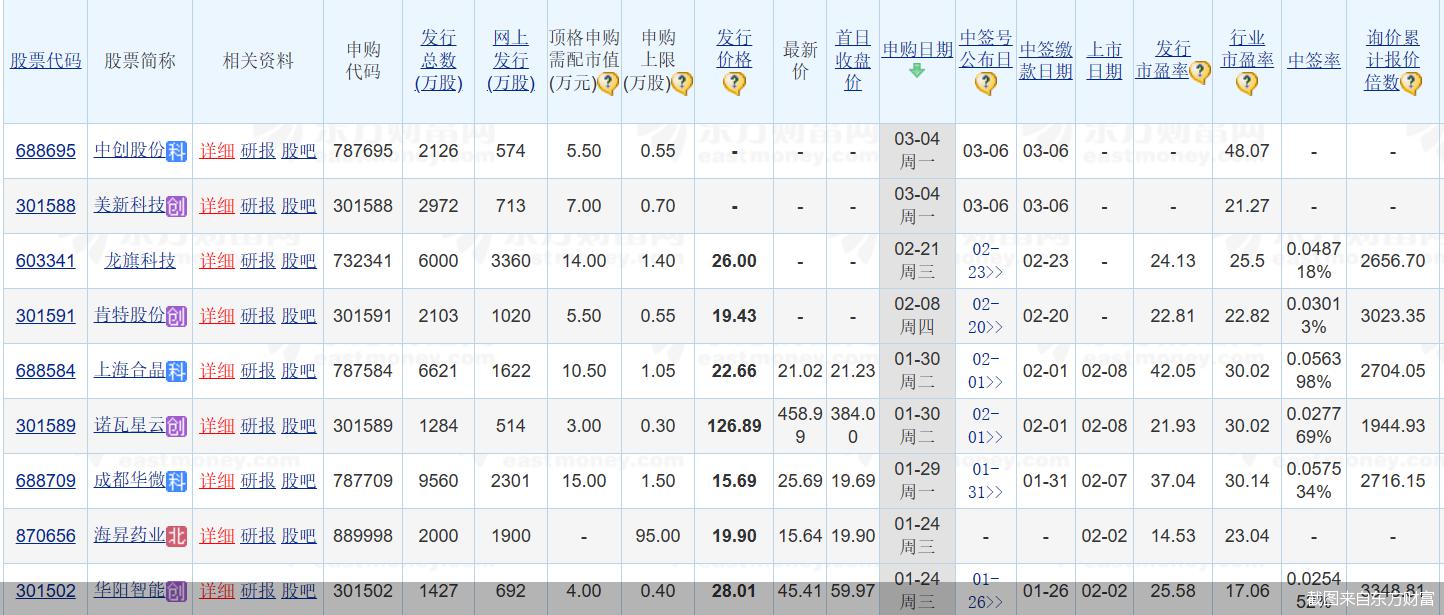The height and width of the screenshot is (615, 1444).
Task: Open stock code 301588 link
Action: coord(46,206)
